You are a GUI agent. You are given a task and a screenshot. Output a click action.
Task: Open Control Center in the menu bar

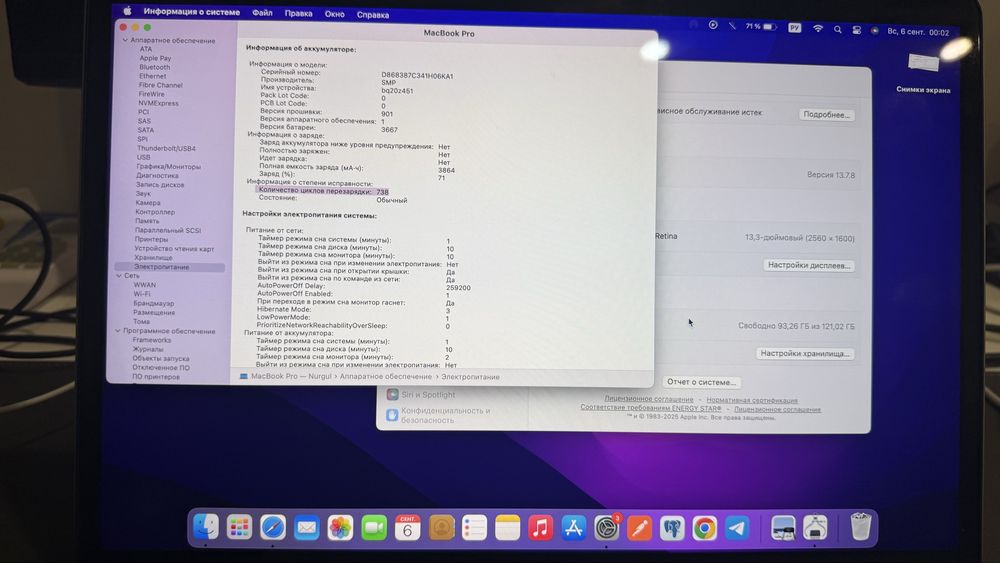857,30
